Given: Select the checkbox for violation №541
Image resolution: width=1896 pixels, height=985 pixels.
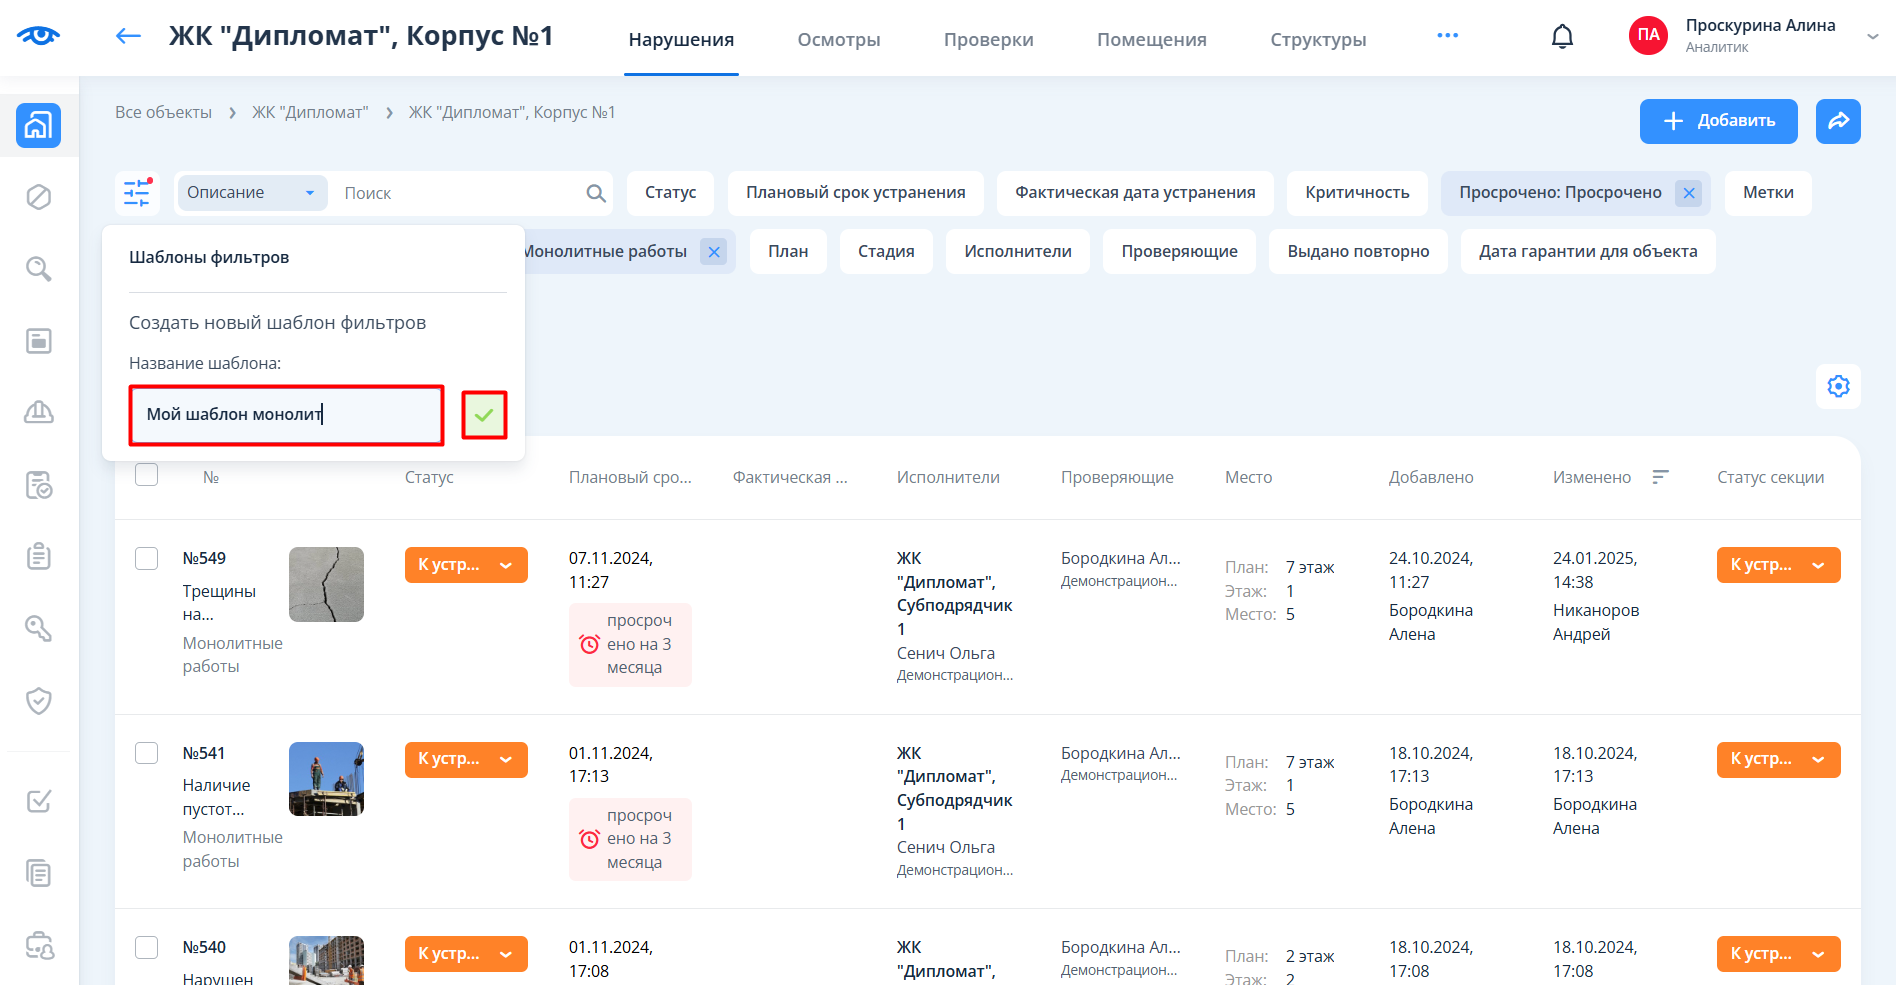Looking at the screenshot, I should (147, 753).
